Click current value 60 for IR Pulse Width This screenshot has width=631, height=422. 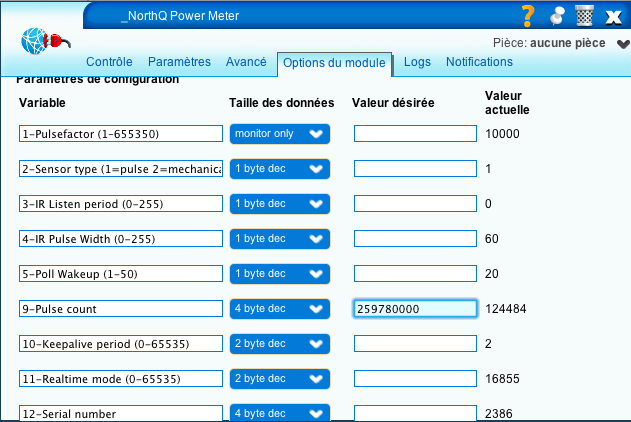pyautogui.click(x=492, y=239)
